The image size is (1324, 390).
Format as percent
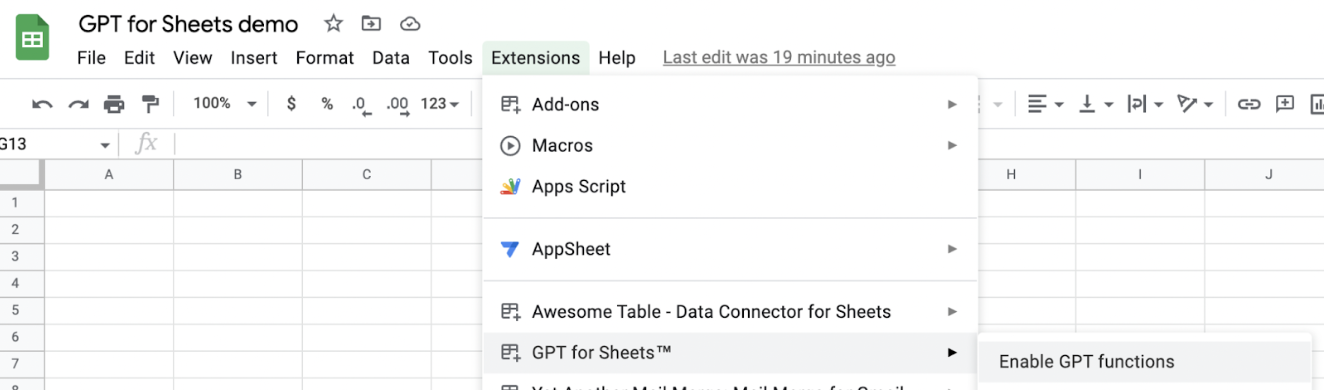click(x=327, y=103)
